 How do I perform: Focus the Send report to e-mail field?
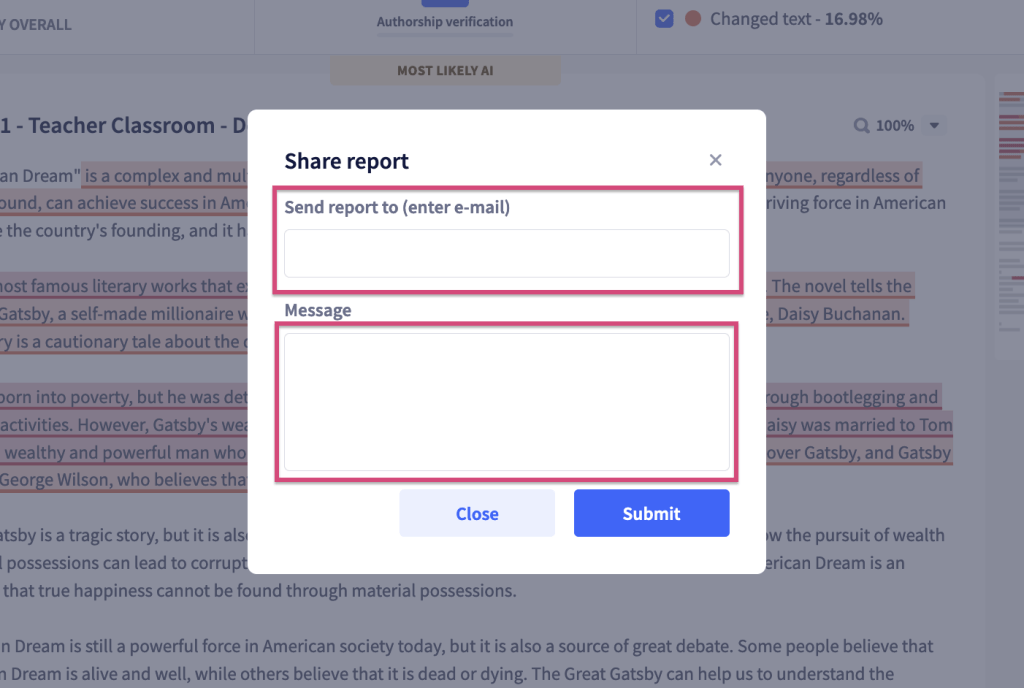[x=507, y=253]
